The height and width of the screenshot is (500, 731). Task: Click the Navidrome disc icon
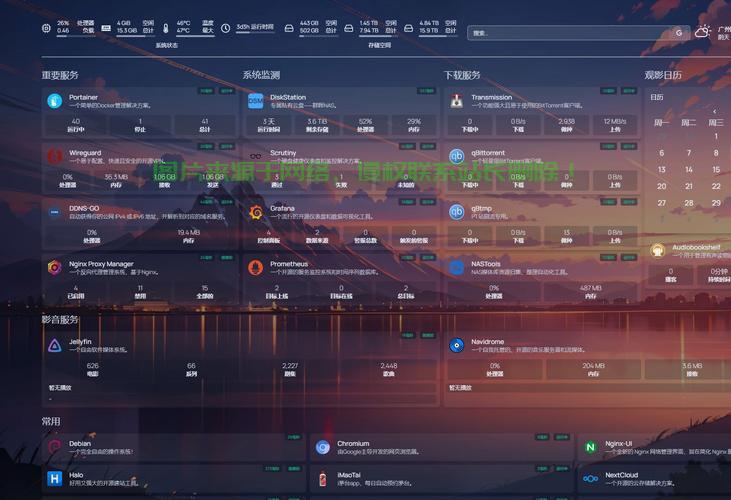[456, 345]
